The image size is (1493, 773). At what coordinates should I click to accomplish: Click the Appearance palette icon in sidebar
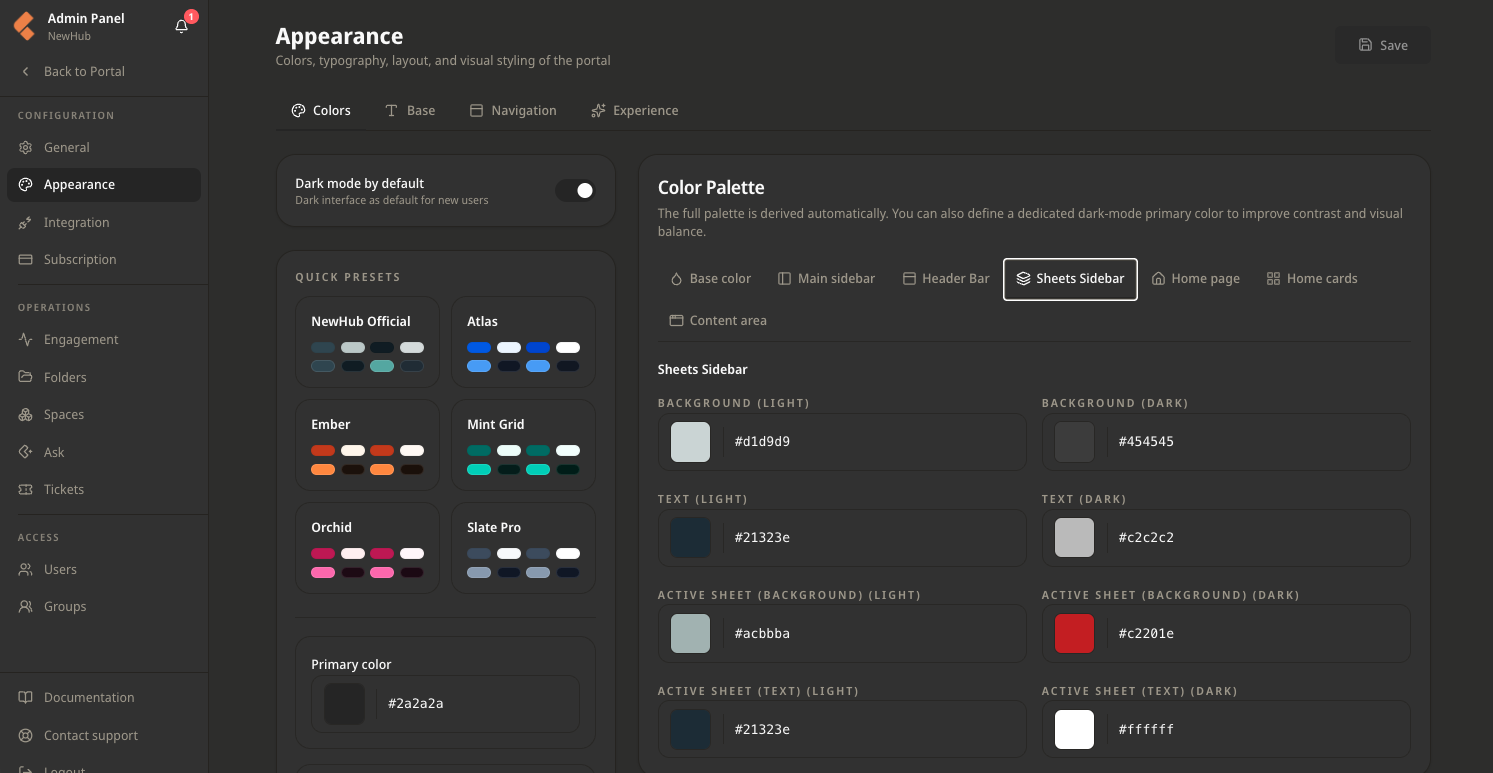(x=26, y=185)
